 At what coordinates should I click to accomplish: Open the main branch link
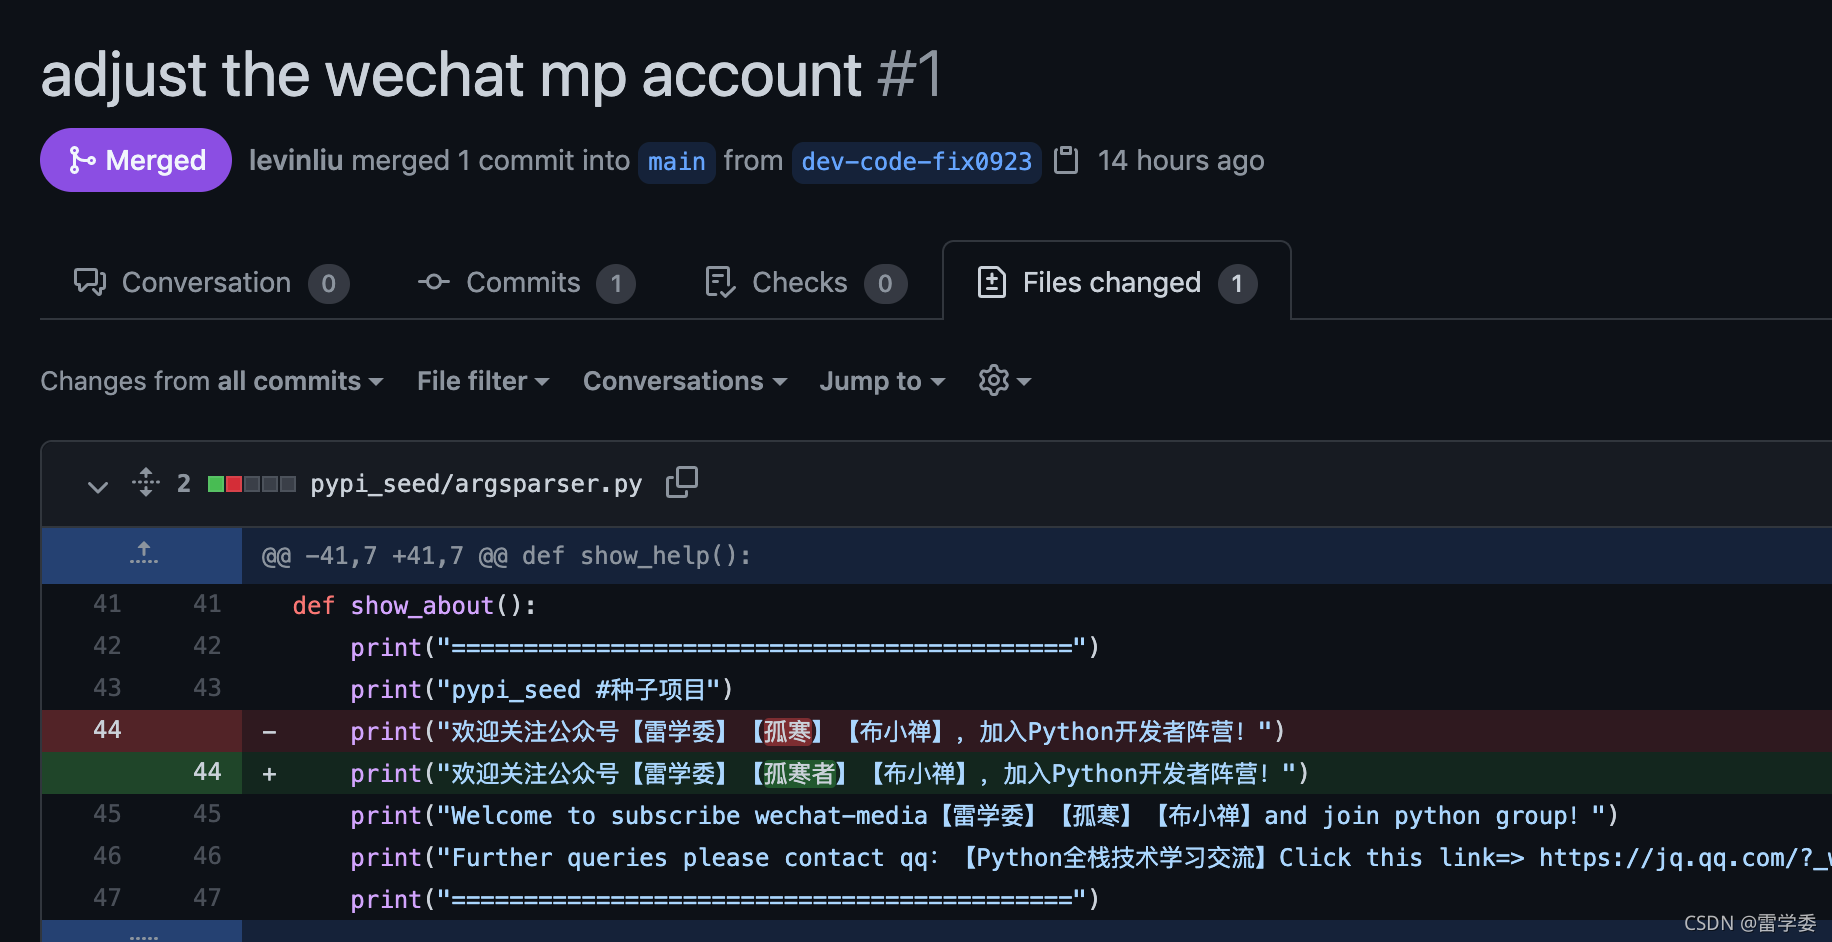pos(677,162)
